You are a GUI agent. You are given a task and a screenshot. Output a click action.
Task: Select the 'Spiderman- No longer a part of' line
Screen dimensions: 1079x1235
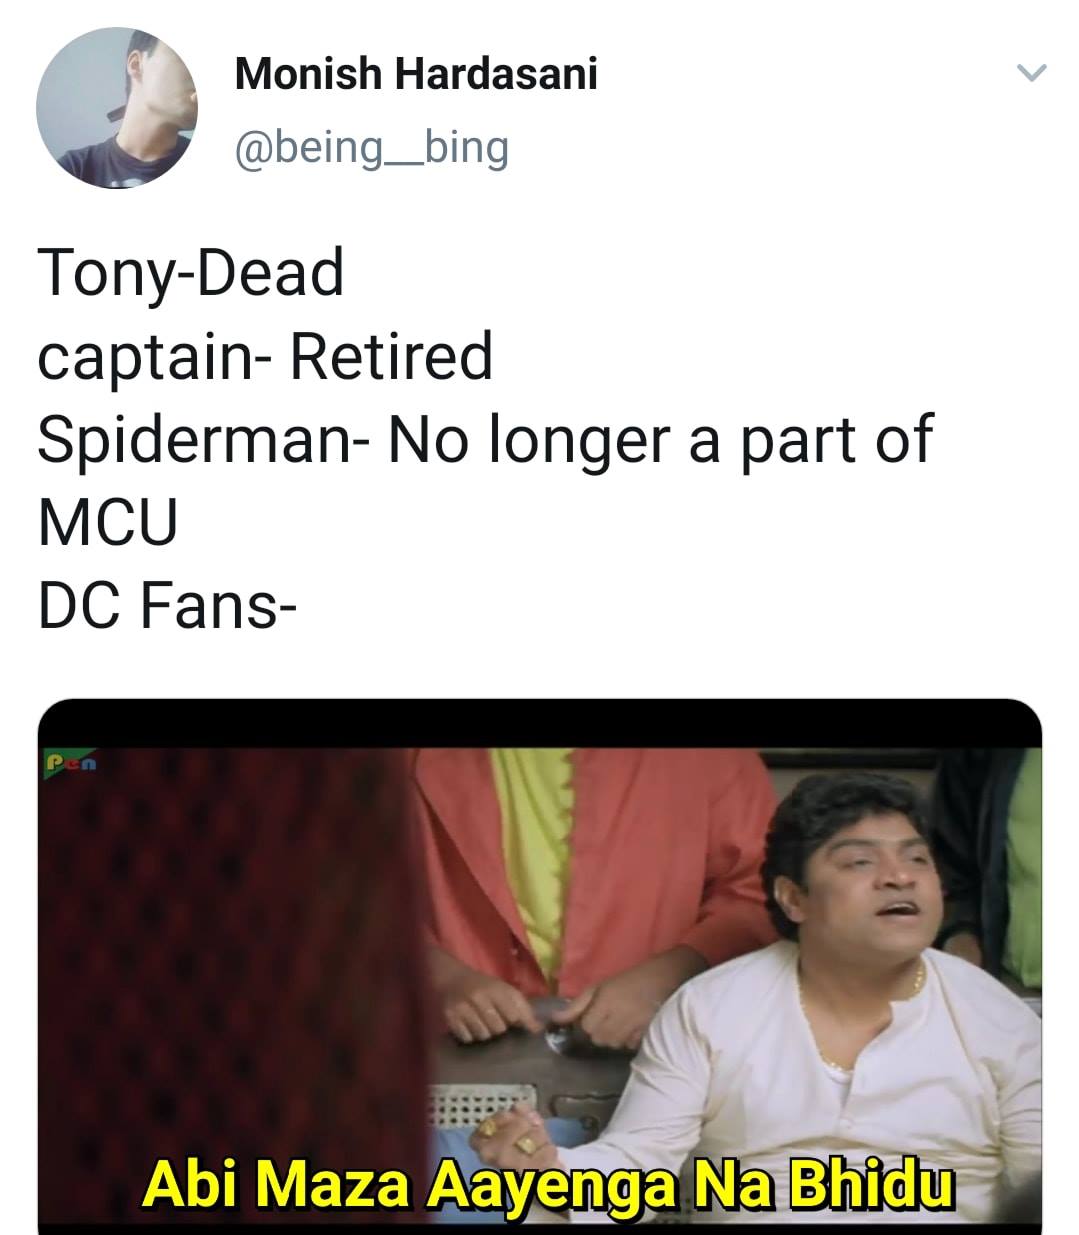[x=485, y=440]
